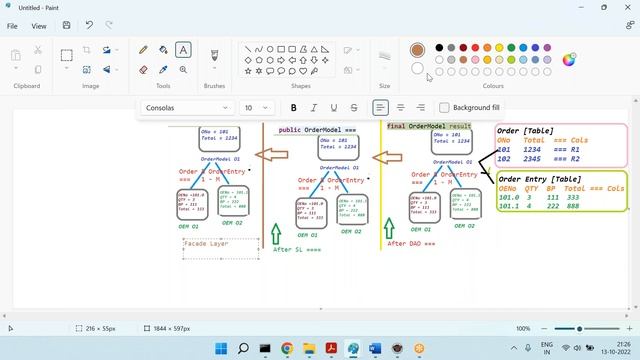
Task: Set text alignment to left
Action: [x=380, y=108]
